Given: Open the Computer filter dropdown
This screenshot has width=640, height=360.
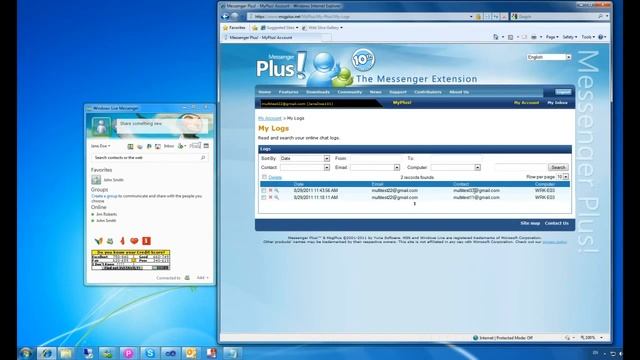Looking at the screenshot, I should (x=456, y=167).
